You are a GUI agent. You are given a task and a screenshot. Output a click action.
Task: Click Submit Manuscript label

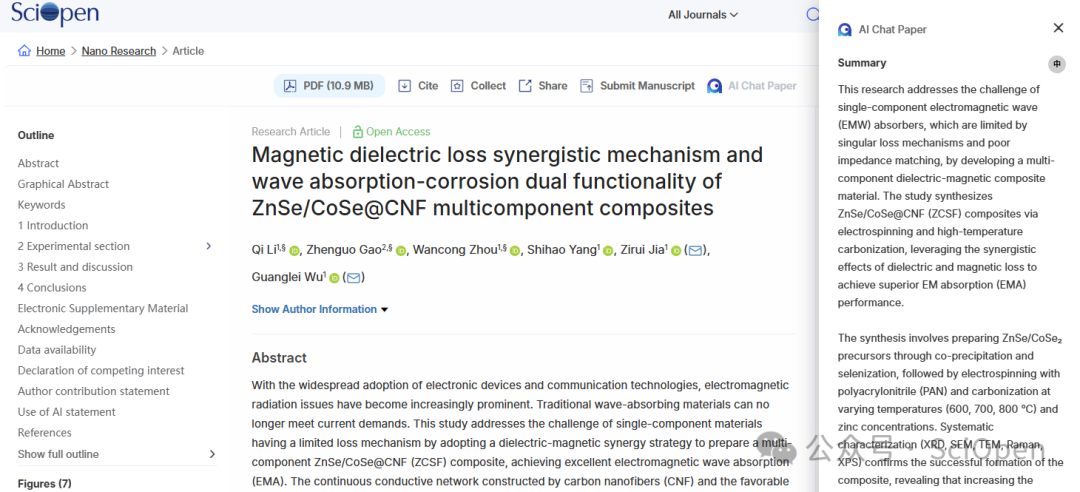point(647,85)
